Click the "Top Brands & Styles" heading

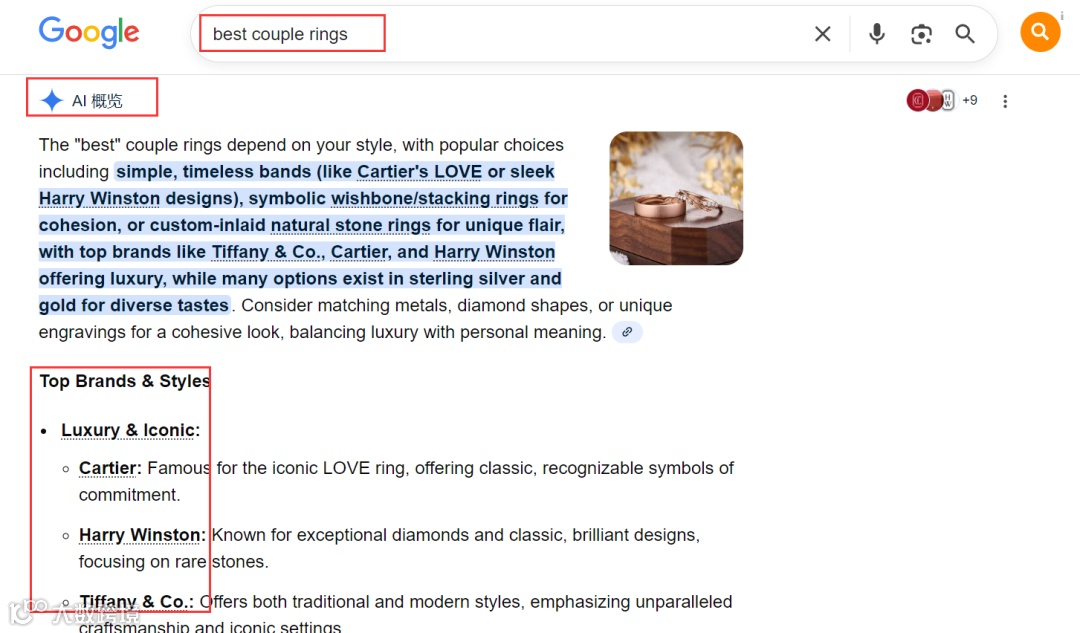pyautogui.click(x=125, y=381)
